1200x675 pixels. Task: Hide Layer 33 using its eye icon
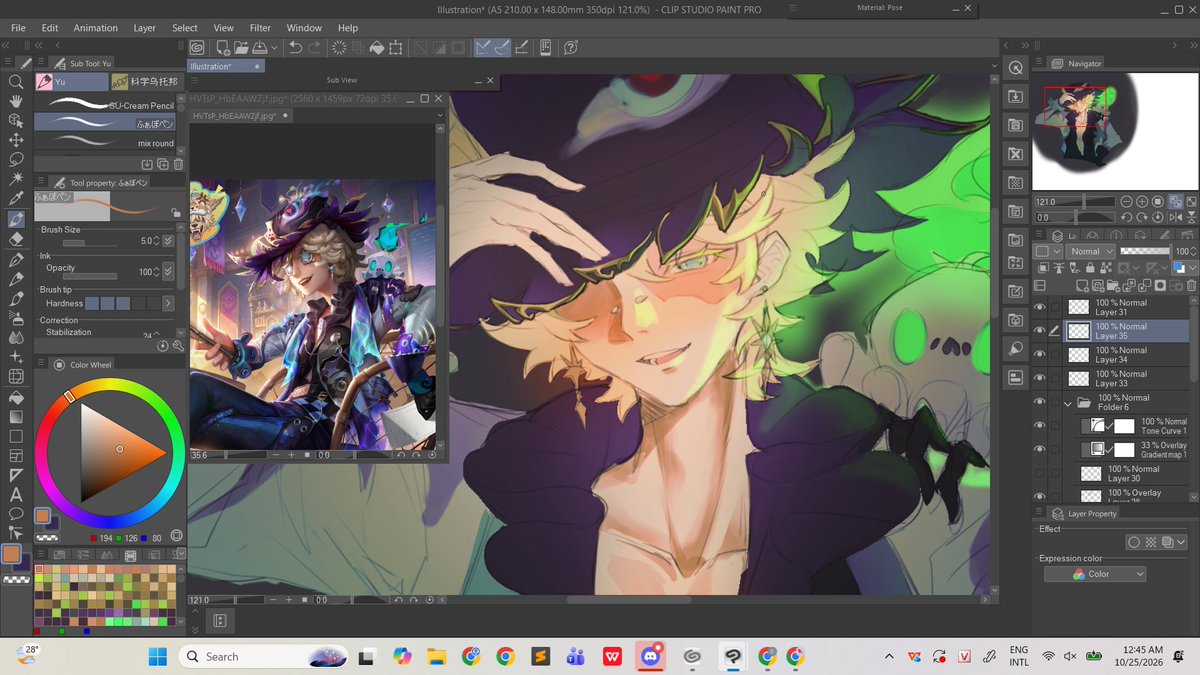[x=1040, y=379]
